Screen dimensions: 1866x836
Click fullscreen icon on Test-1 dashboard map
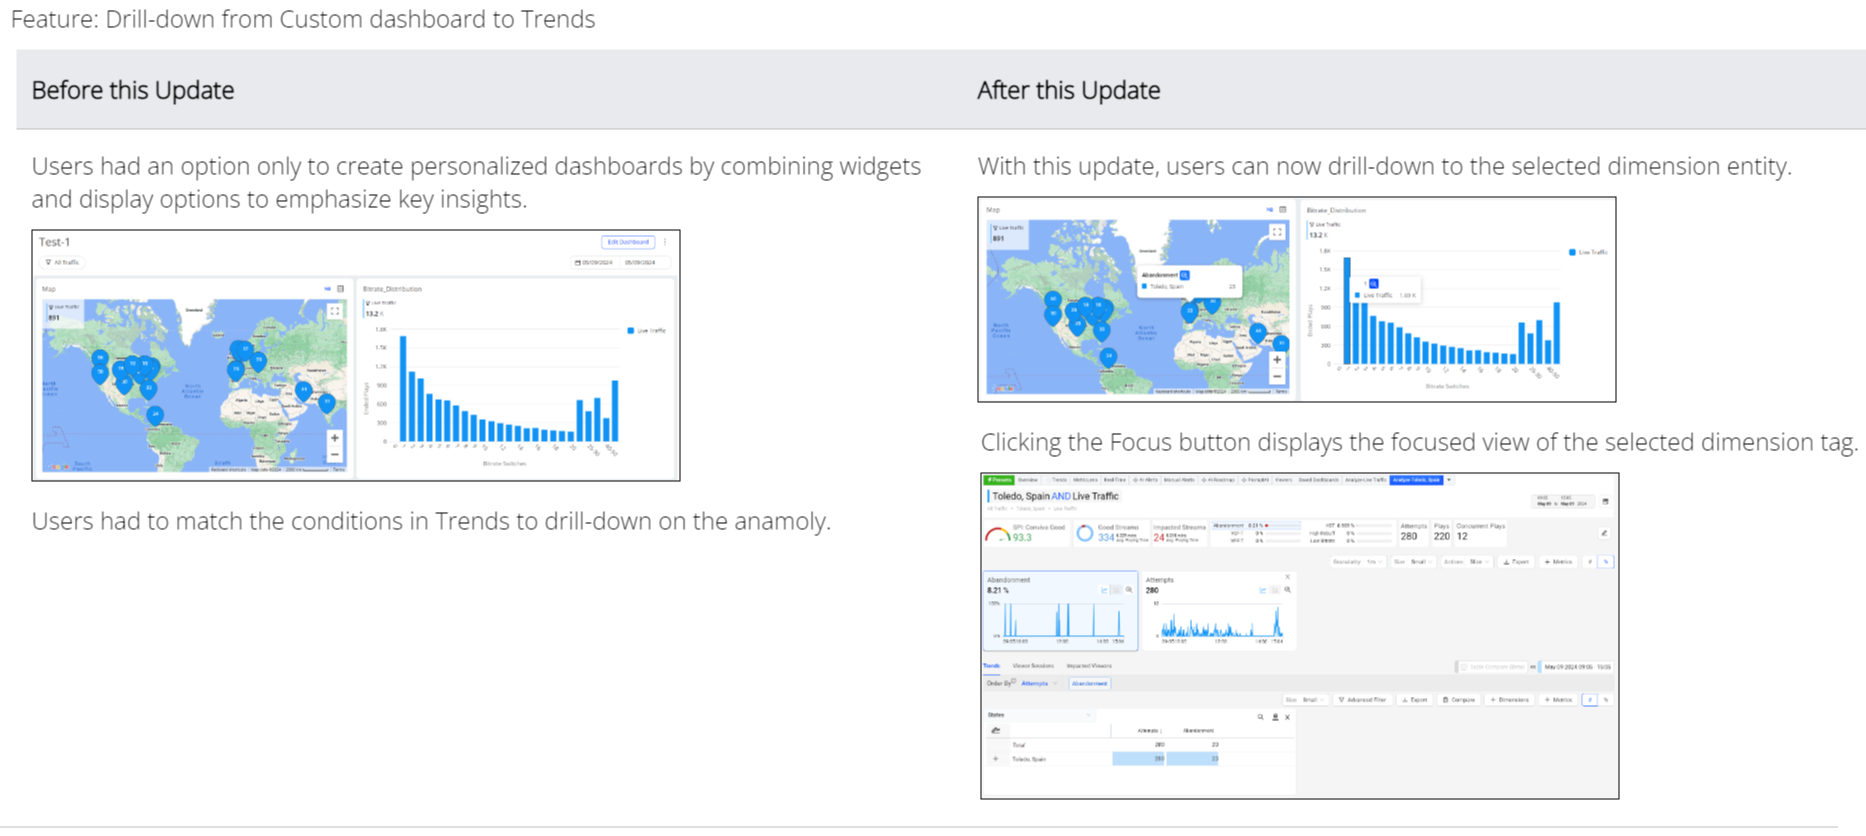point(335,311)
